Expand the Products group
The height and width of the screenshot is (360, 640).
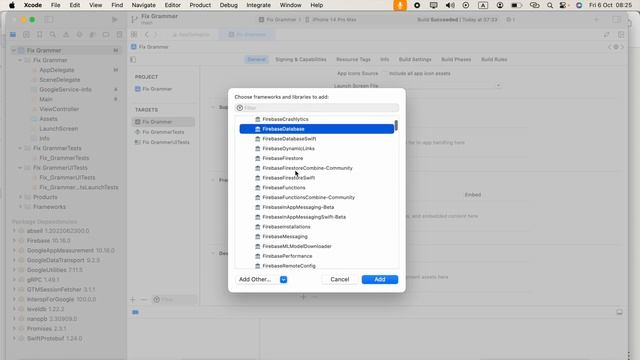[20, 197]
